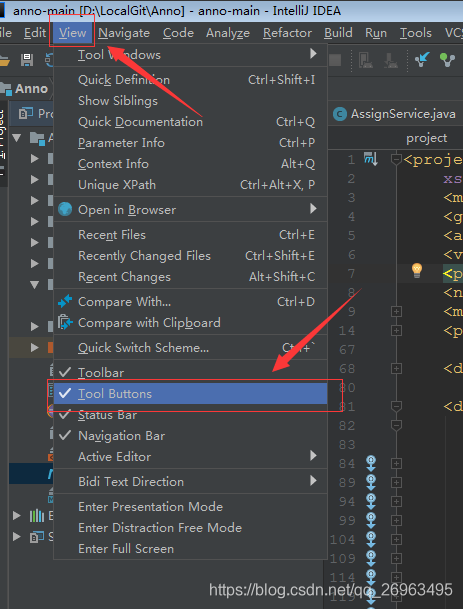The image size is (463, 609).
Task: Click the gutter navigation icon on line 94
Action: click(x=371, y=501)
